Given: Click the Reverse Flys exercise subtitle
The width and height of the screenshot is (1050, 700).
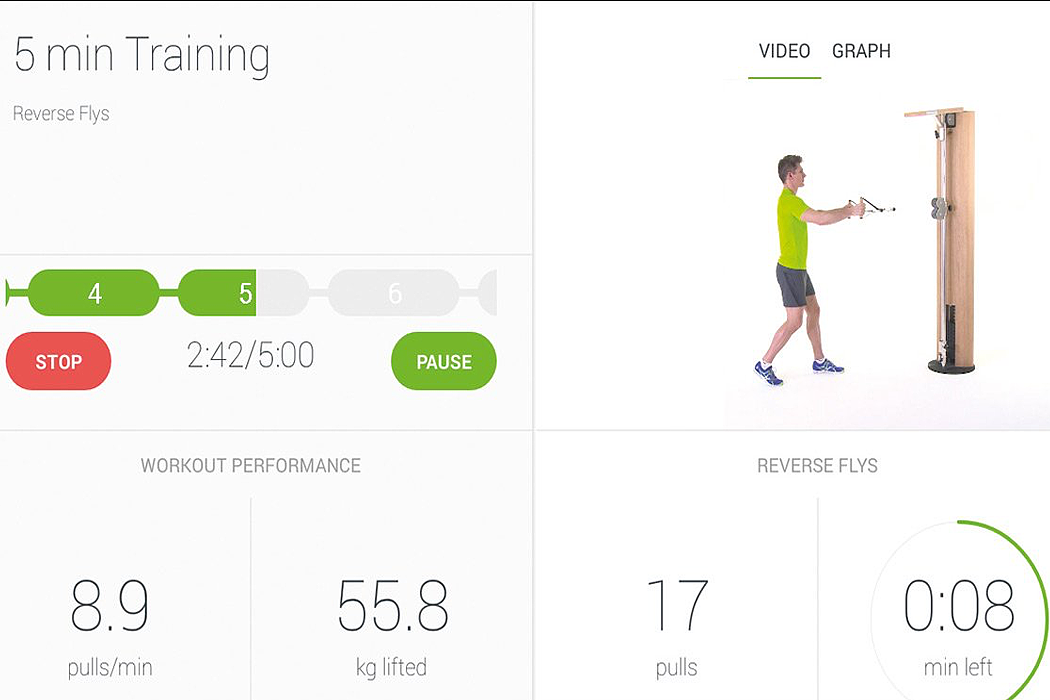Looking at the screenshot, I should 61,114.
